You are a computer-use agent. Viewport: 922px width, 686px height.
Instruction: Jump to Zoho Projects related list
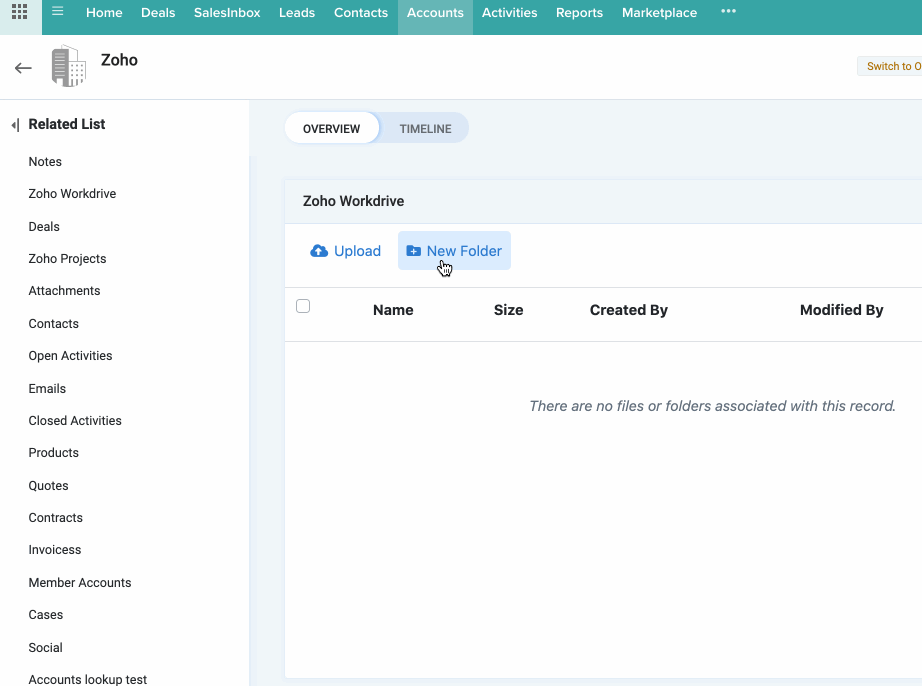(68, 259)
